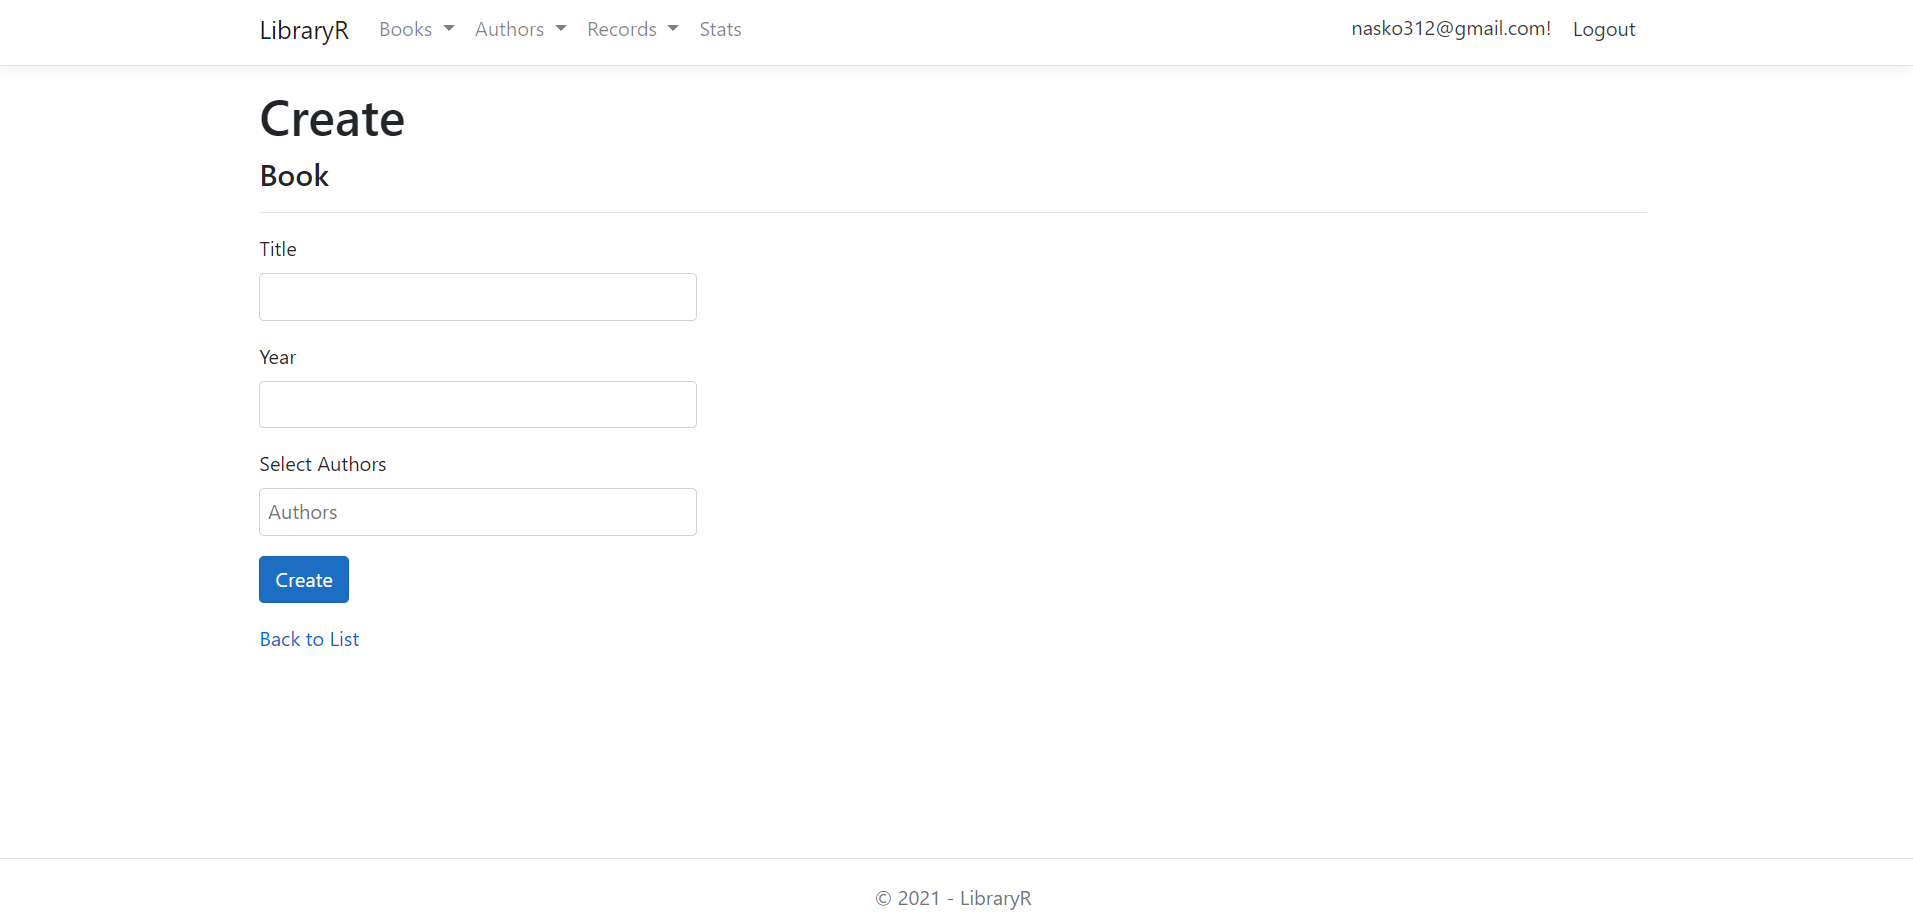Open nasko312@gmail.com account profile

(x=1450, y=28)
